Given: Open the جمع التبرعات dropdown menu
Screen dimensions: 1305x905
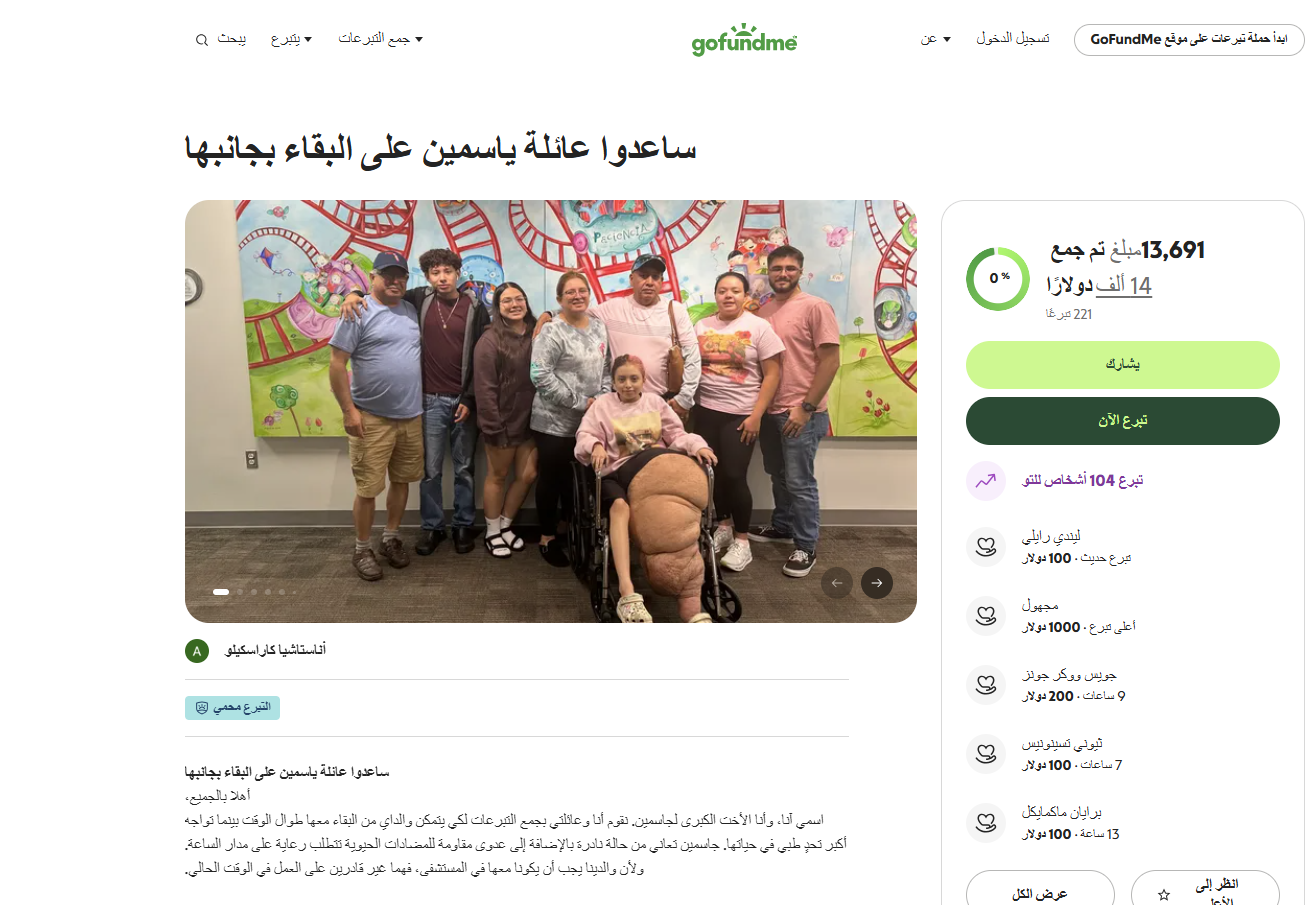Looking at the screenshot, I should tap(380, 39).
